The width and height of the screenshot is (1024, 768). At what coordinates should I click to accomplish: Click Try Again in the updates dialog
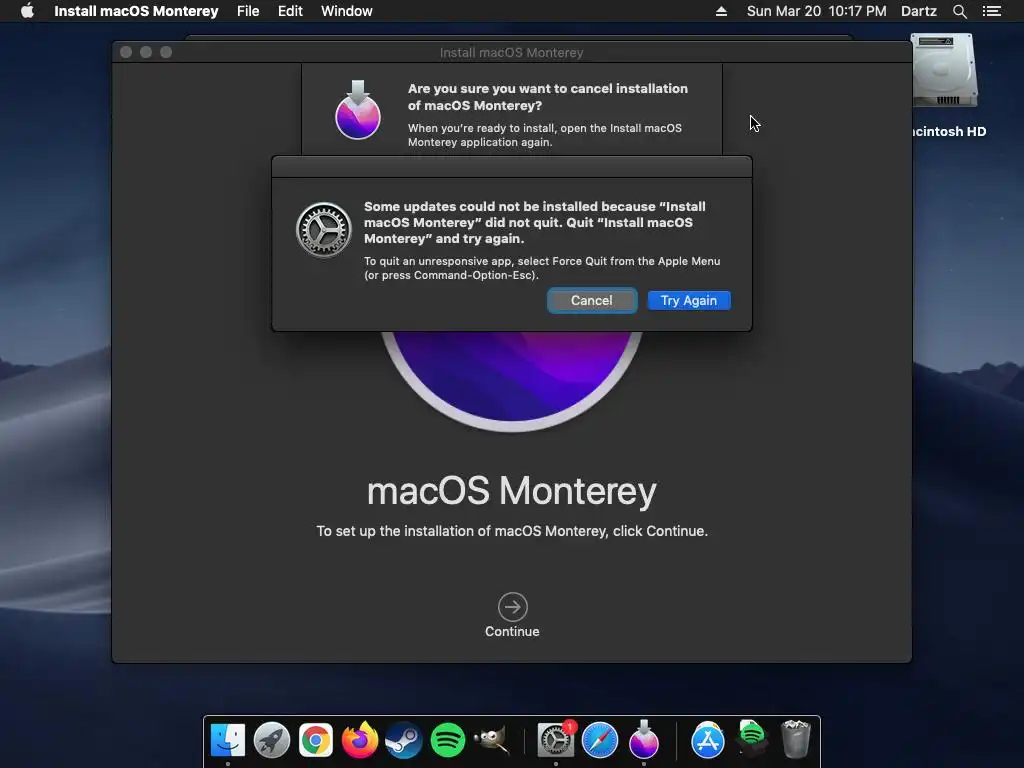pyautogui.click(x=689, y=300)
